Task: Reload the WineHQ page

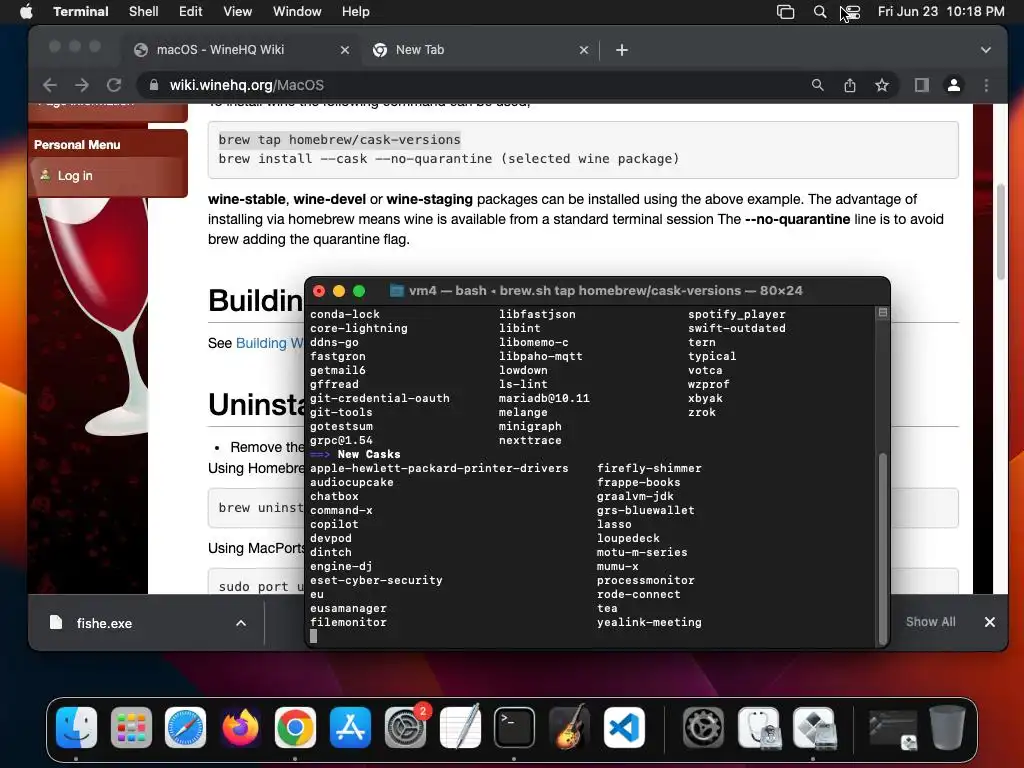Action: click(114, 86)
